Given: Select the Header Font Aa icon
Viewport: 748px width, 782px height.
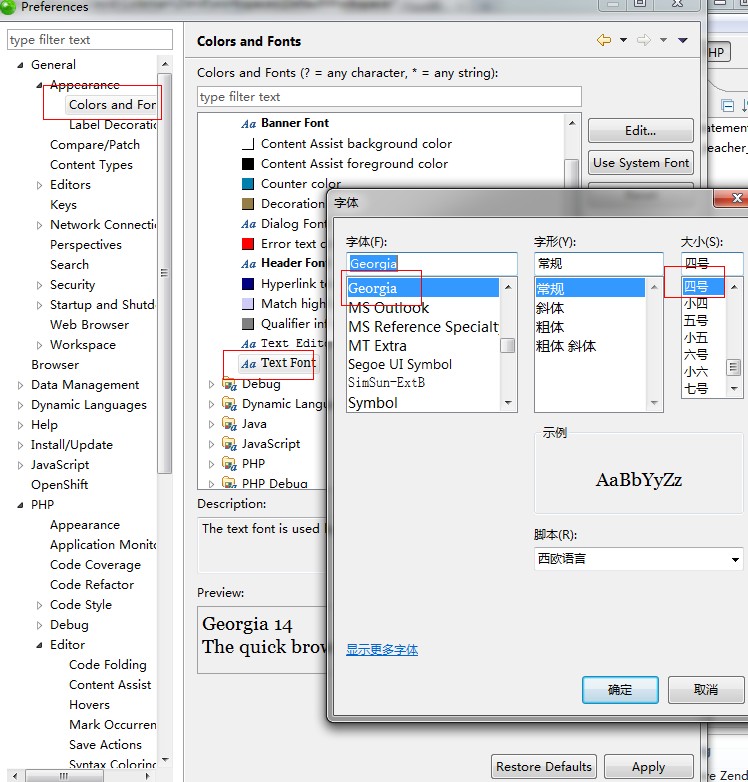Looking at the screenshot, I should coord(248,264).
